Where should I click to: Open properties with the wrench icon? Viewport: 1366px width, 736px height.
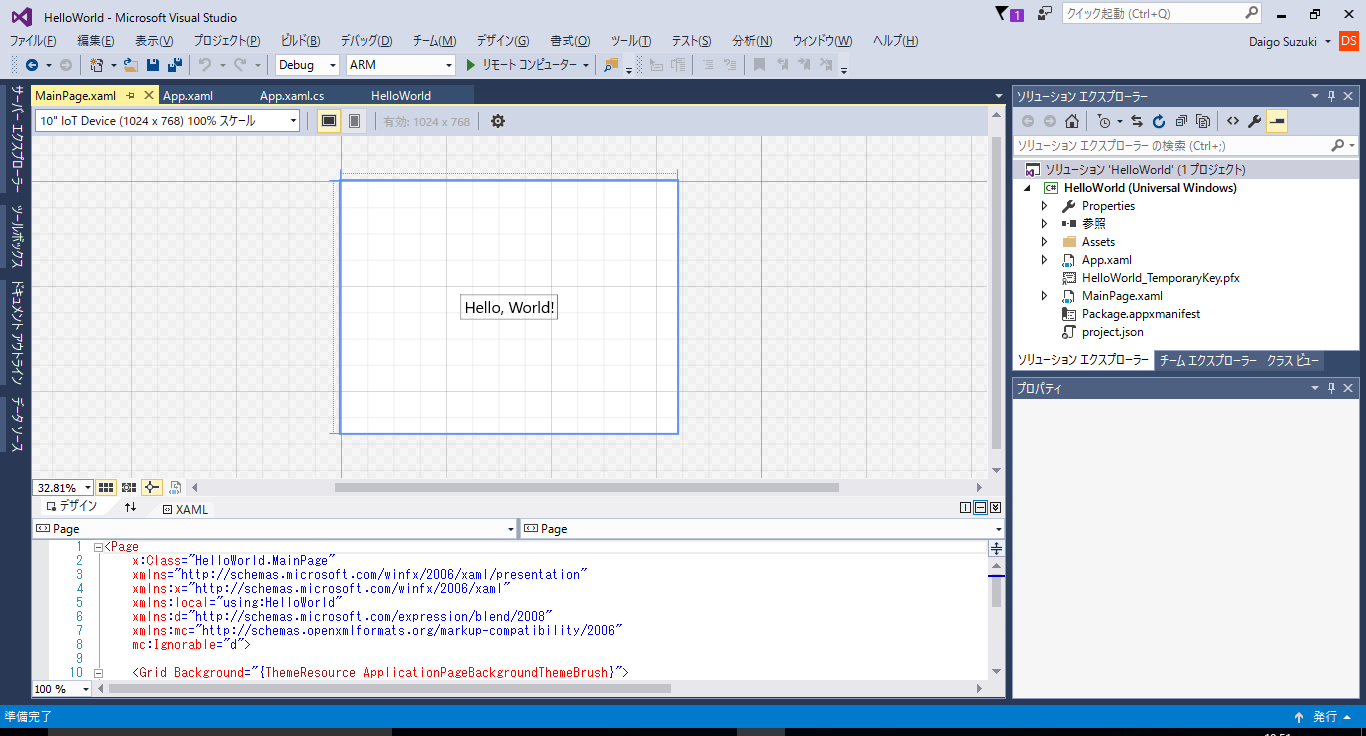click(x=1254, y=120)
